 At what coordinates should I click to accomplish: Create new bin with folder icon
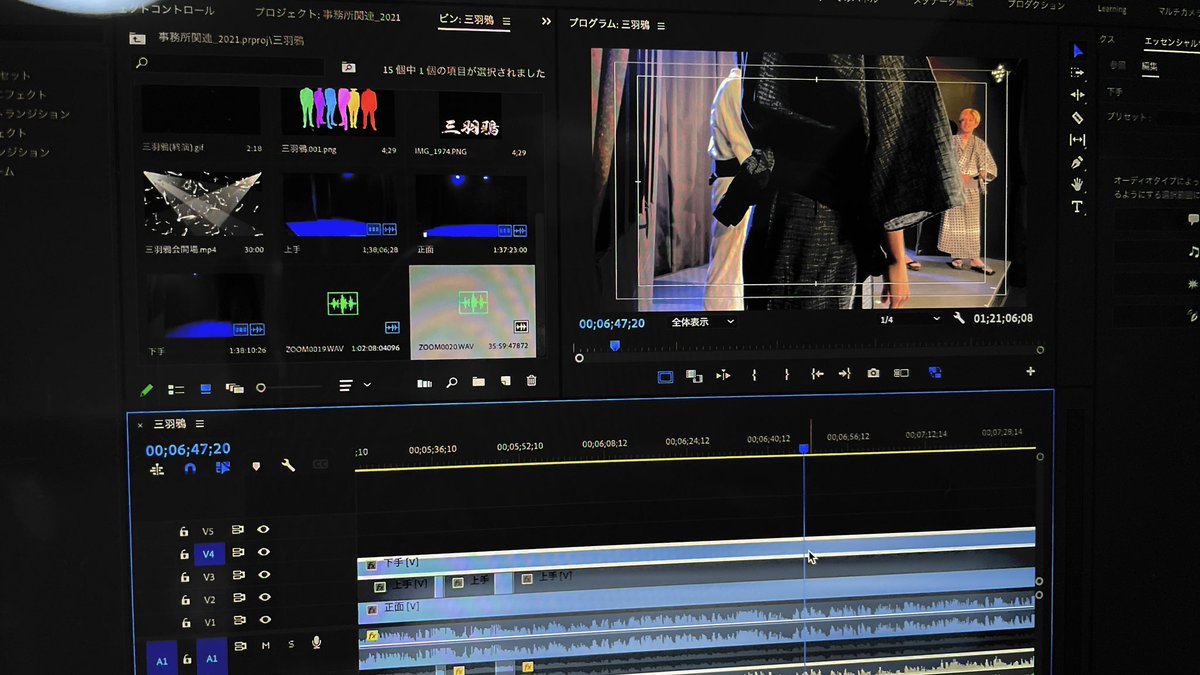(478, 381)
